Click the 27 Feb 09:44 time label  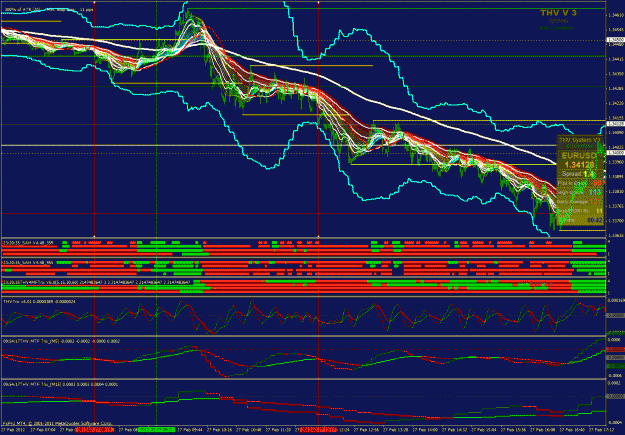(x=190, y=430)
